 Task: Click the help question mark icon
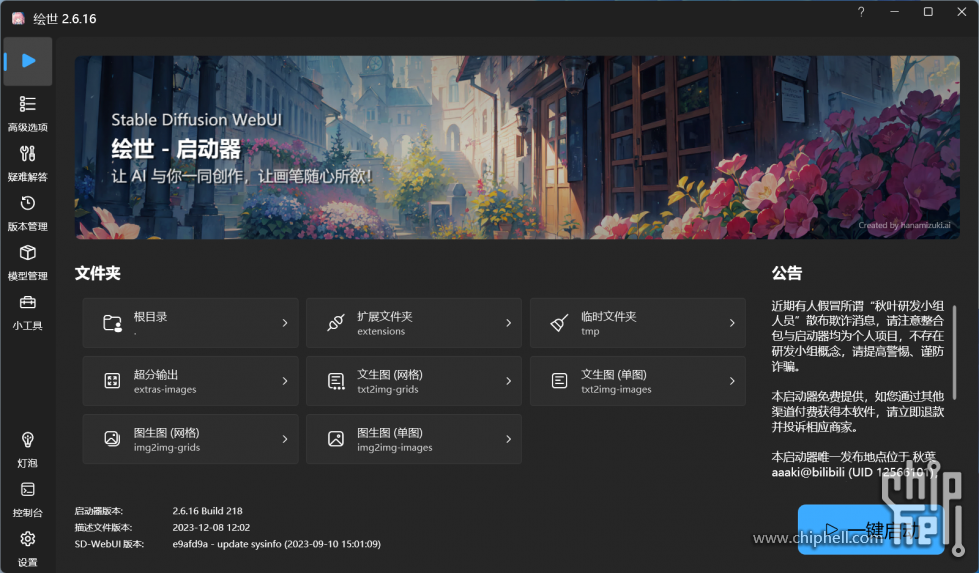861,12
